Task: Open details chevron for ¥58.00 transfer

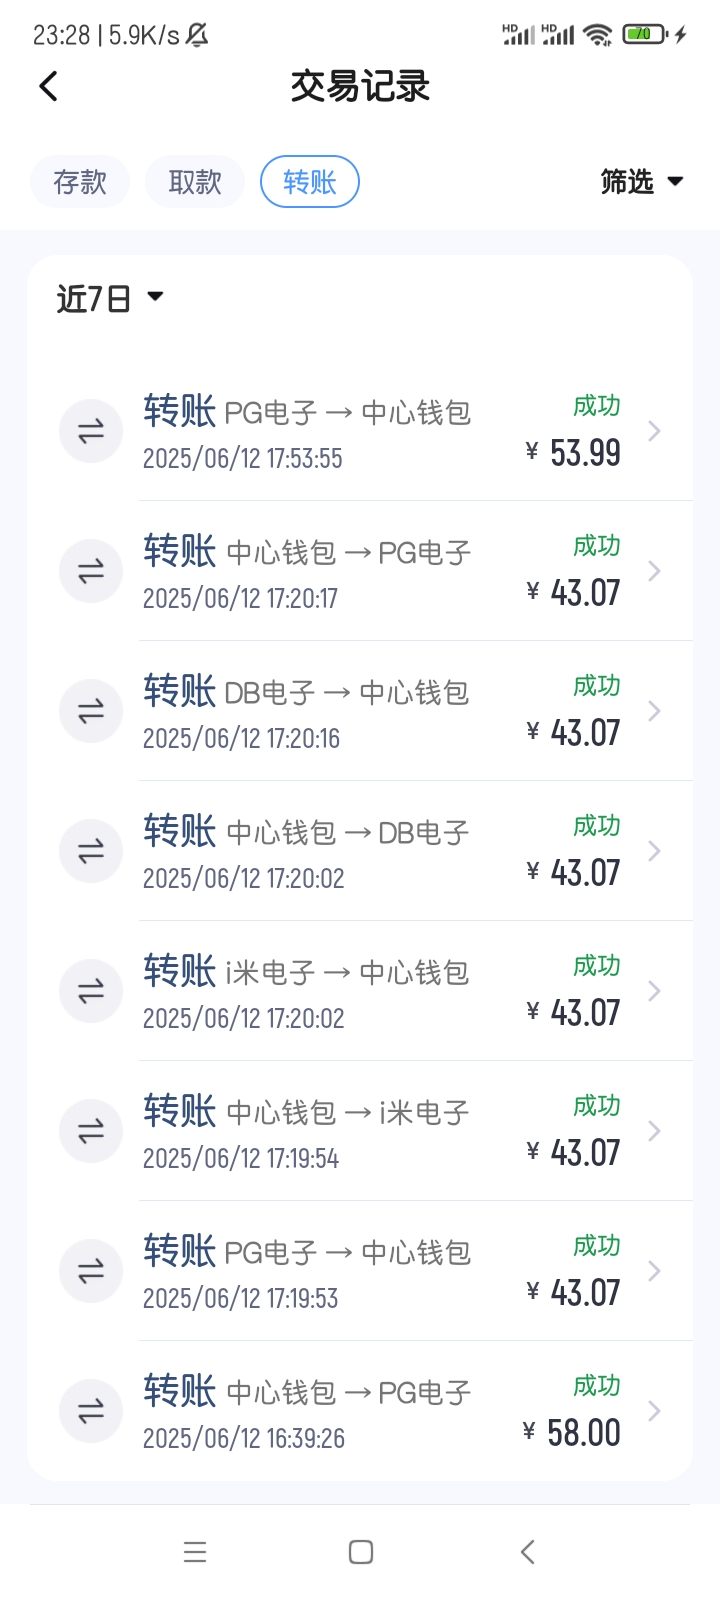Action: pyautogui.click(x=655, y=1411)
